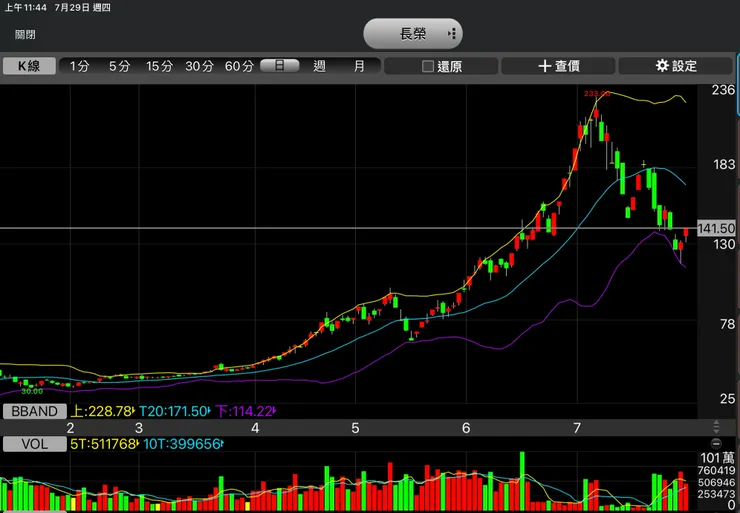Open the BBAND indicator selector

pos(34,411)
